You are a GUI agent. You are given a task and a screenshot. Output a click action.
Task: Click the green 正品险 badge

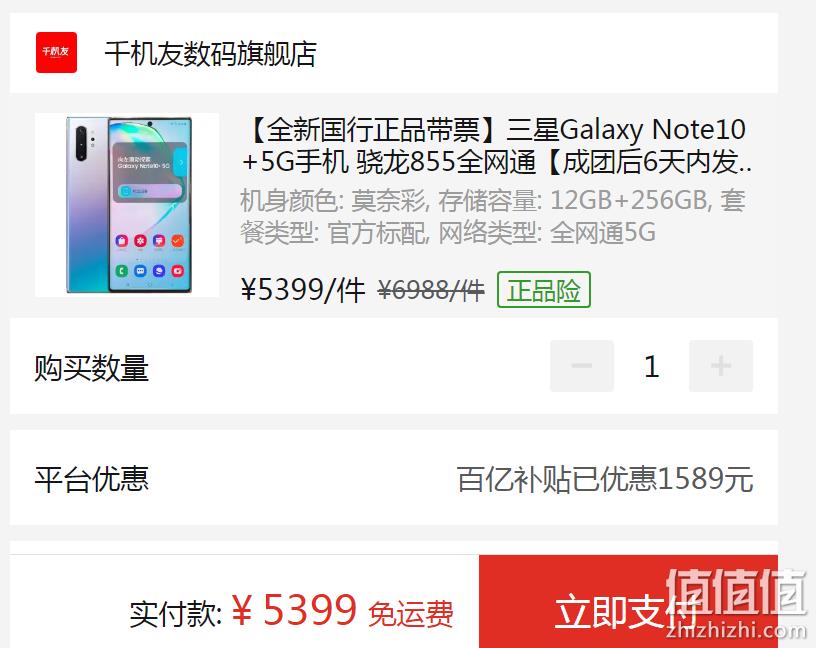(x=544, y=290)
